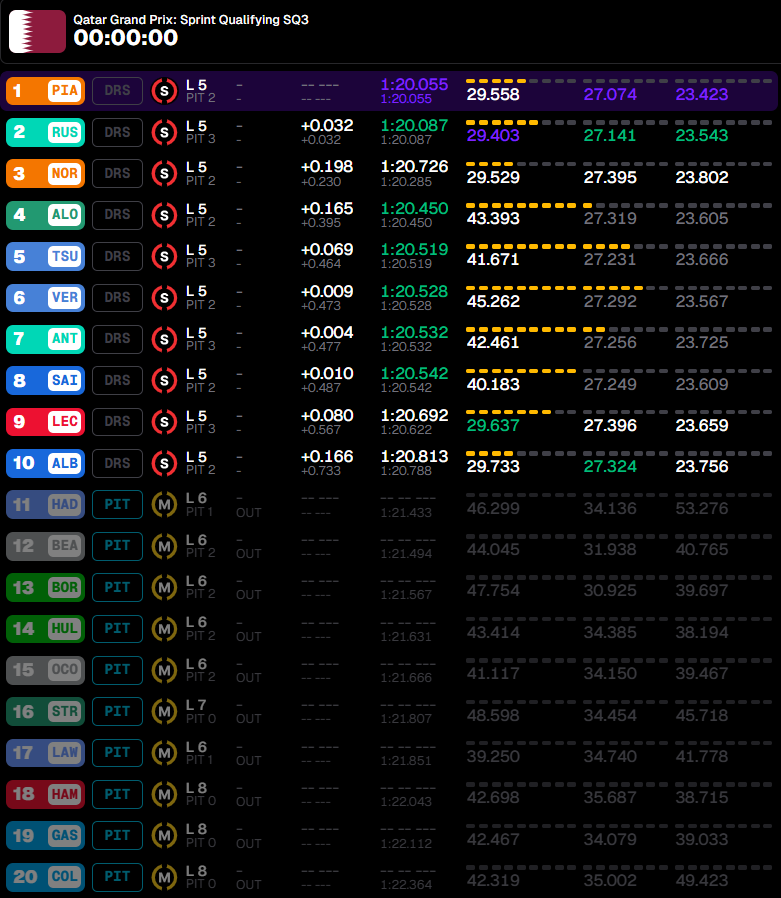Click HAM's best lap 1:22.043
This screenshot has height=898, width=781.
point(406,802)
